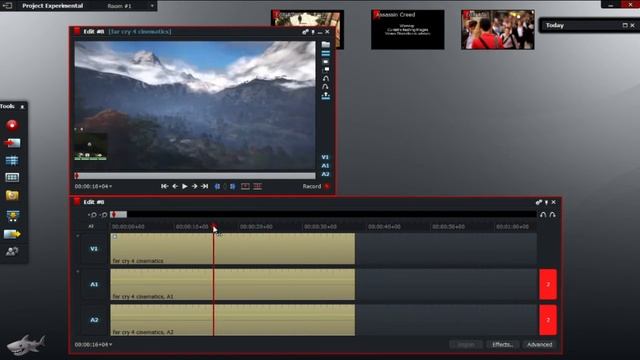Select the far cry 4 cinematics V1 clip
The height and width of the screenshot is (360, 640).
[233, 249]
